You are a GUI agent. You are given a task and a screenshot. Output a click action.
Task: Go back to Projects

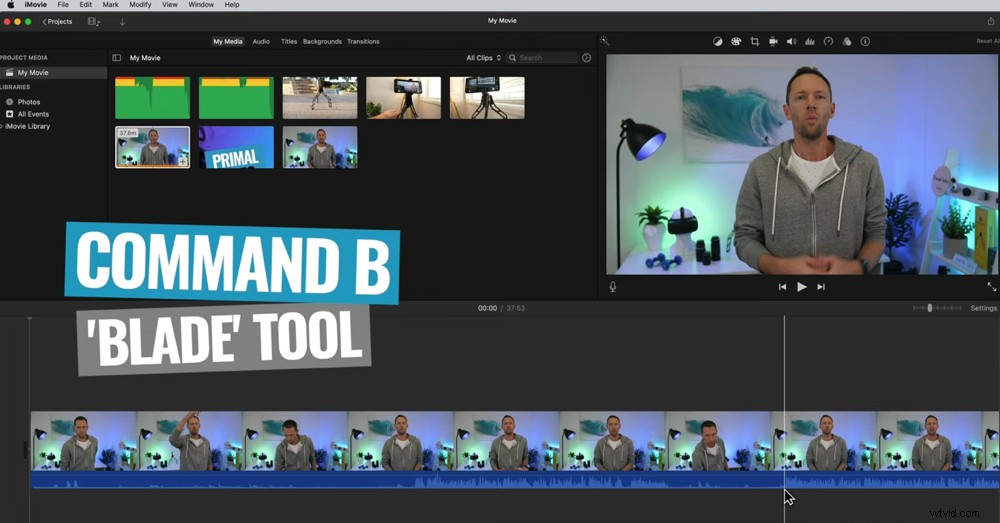[57, 22]
